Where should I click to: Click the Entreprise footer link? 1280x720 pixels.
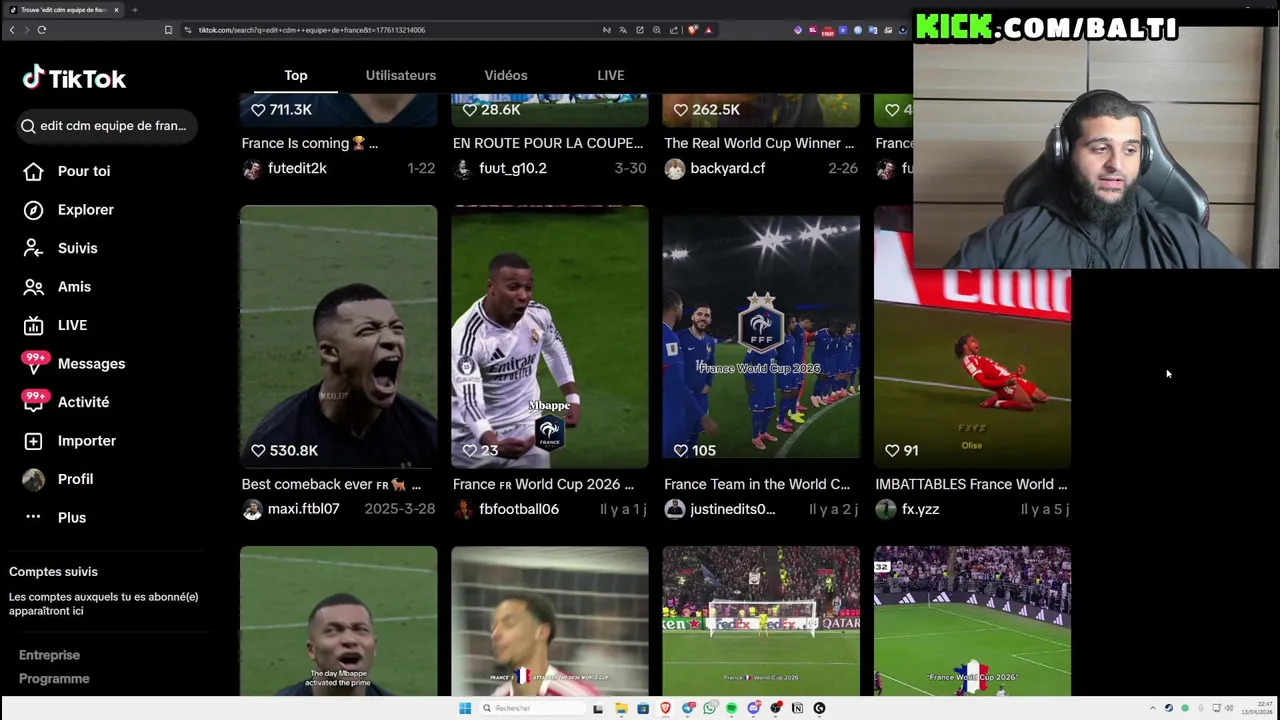49,655
